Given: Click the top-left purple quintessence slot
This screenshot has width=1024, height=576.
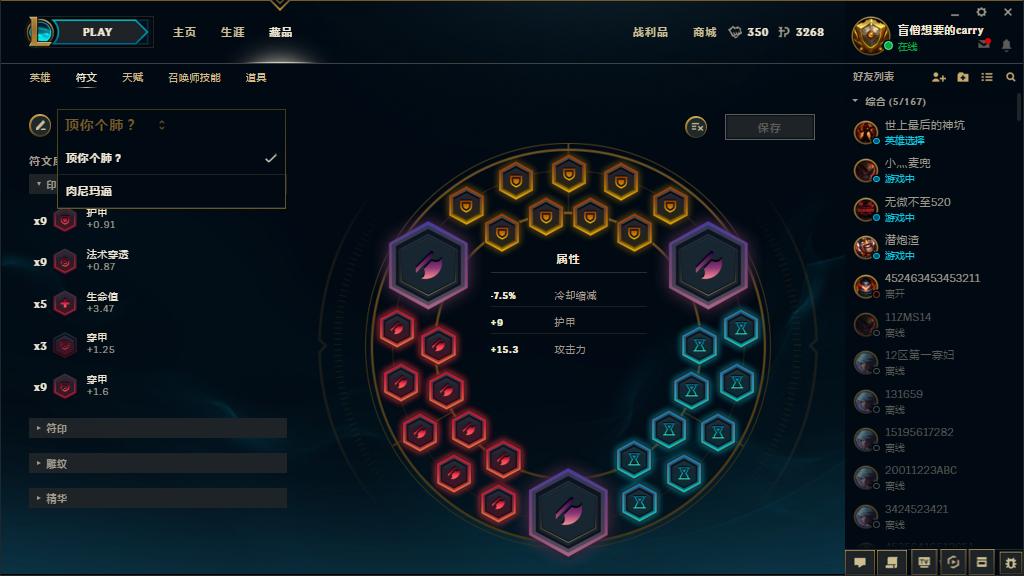Looking at the screenshot, I should [x=428, y=265].
